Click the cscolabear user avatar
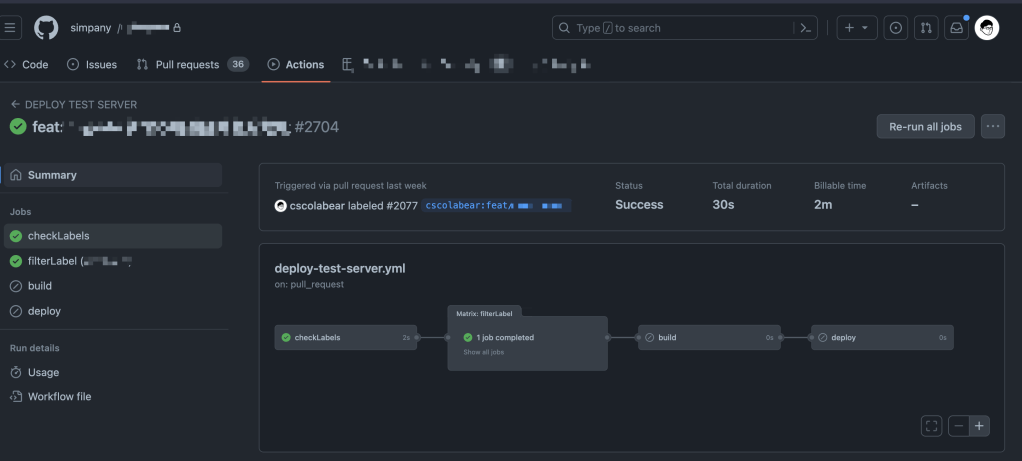Screen dimensions: 1022x461 coord(281,205)
